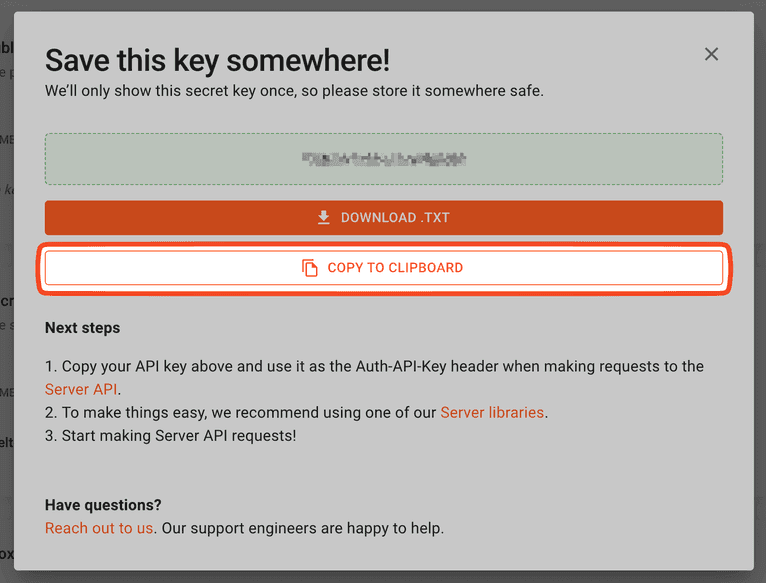766x583 pixels.
Task: Click the 'Have questions?' heading
Action: pos(103,505)
